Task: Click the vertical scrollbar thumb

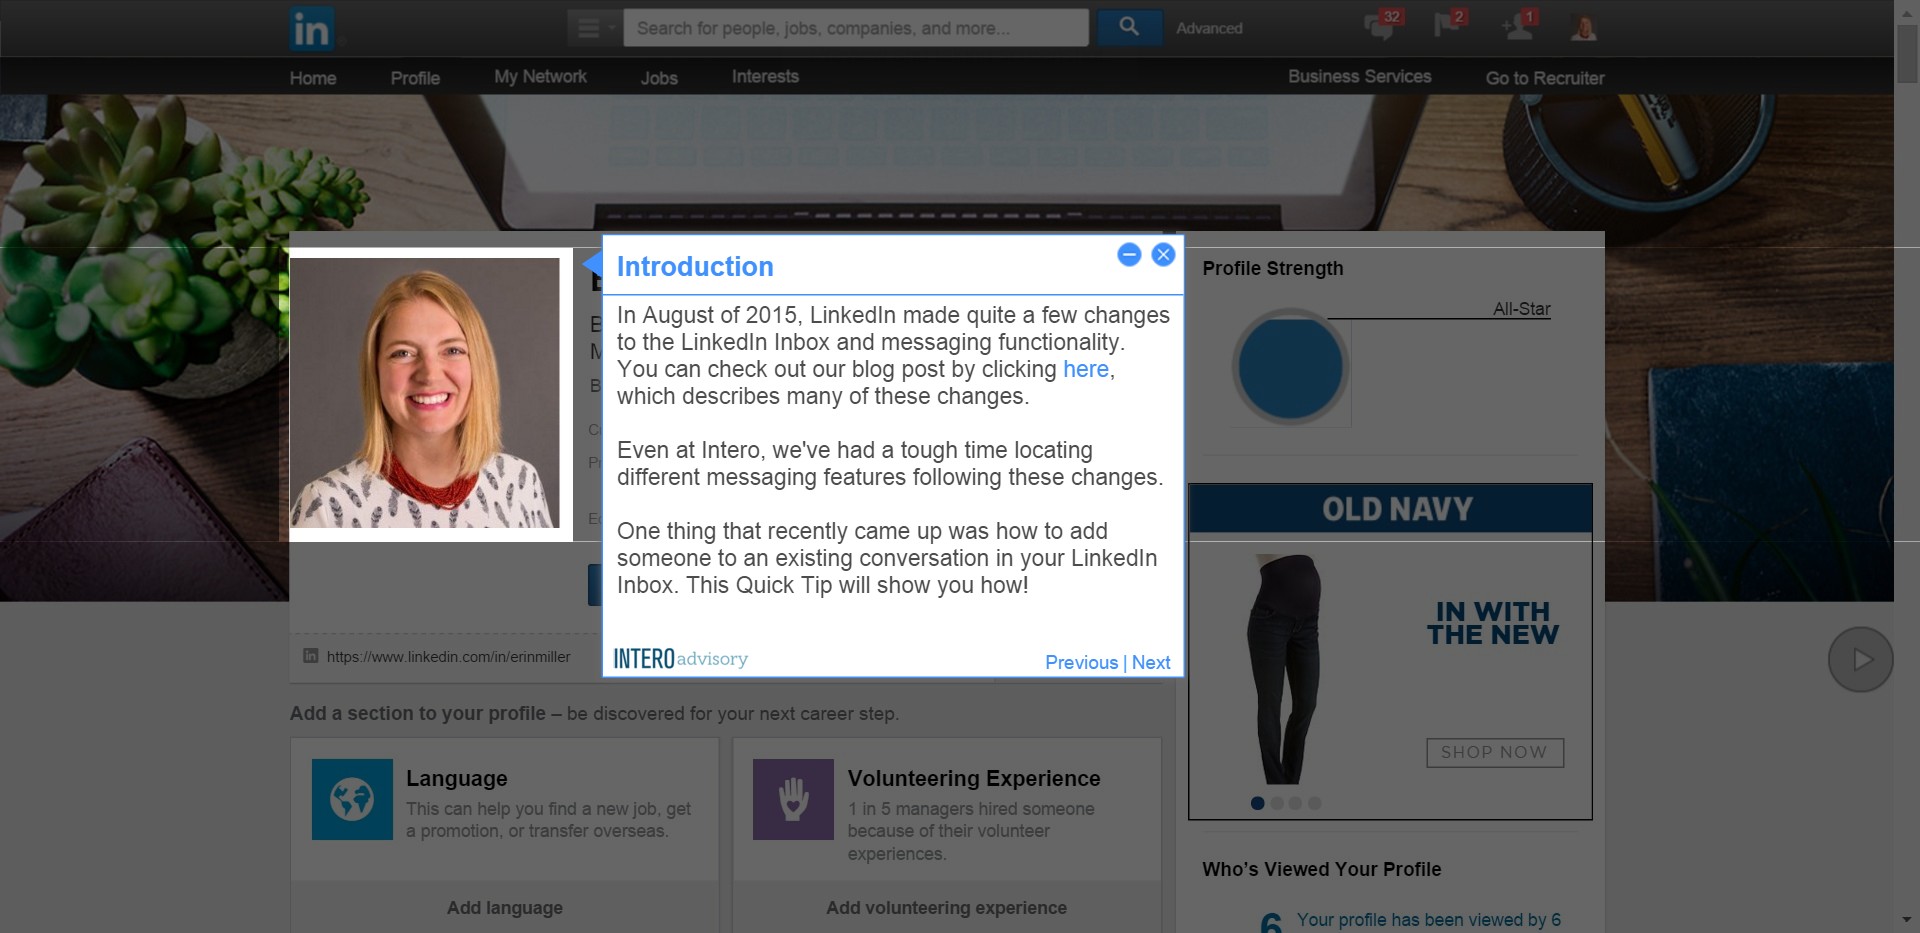Action: click(1907, 53)
